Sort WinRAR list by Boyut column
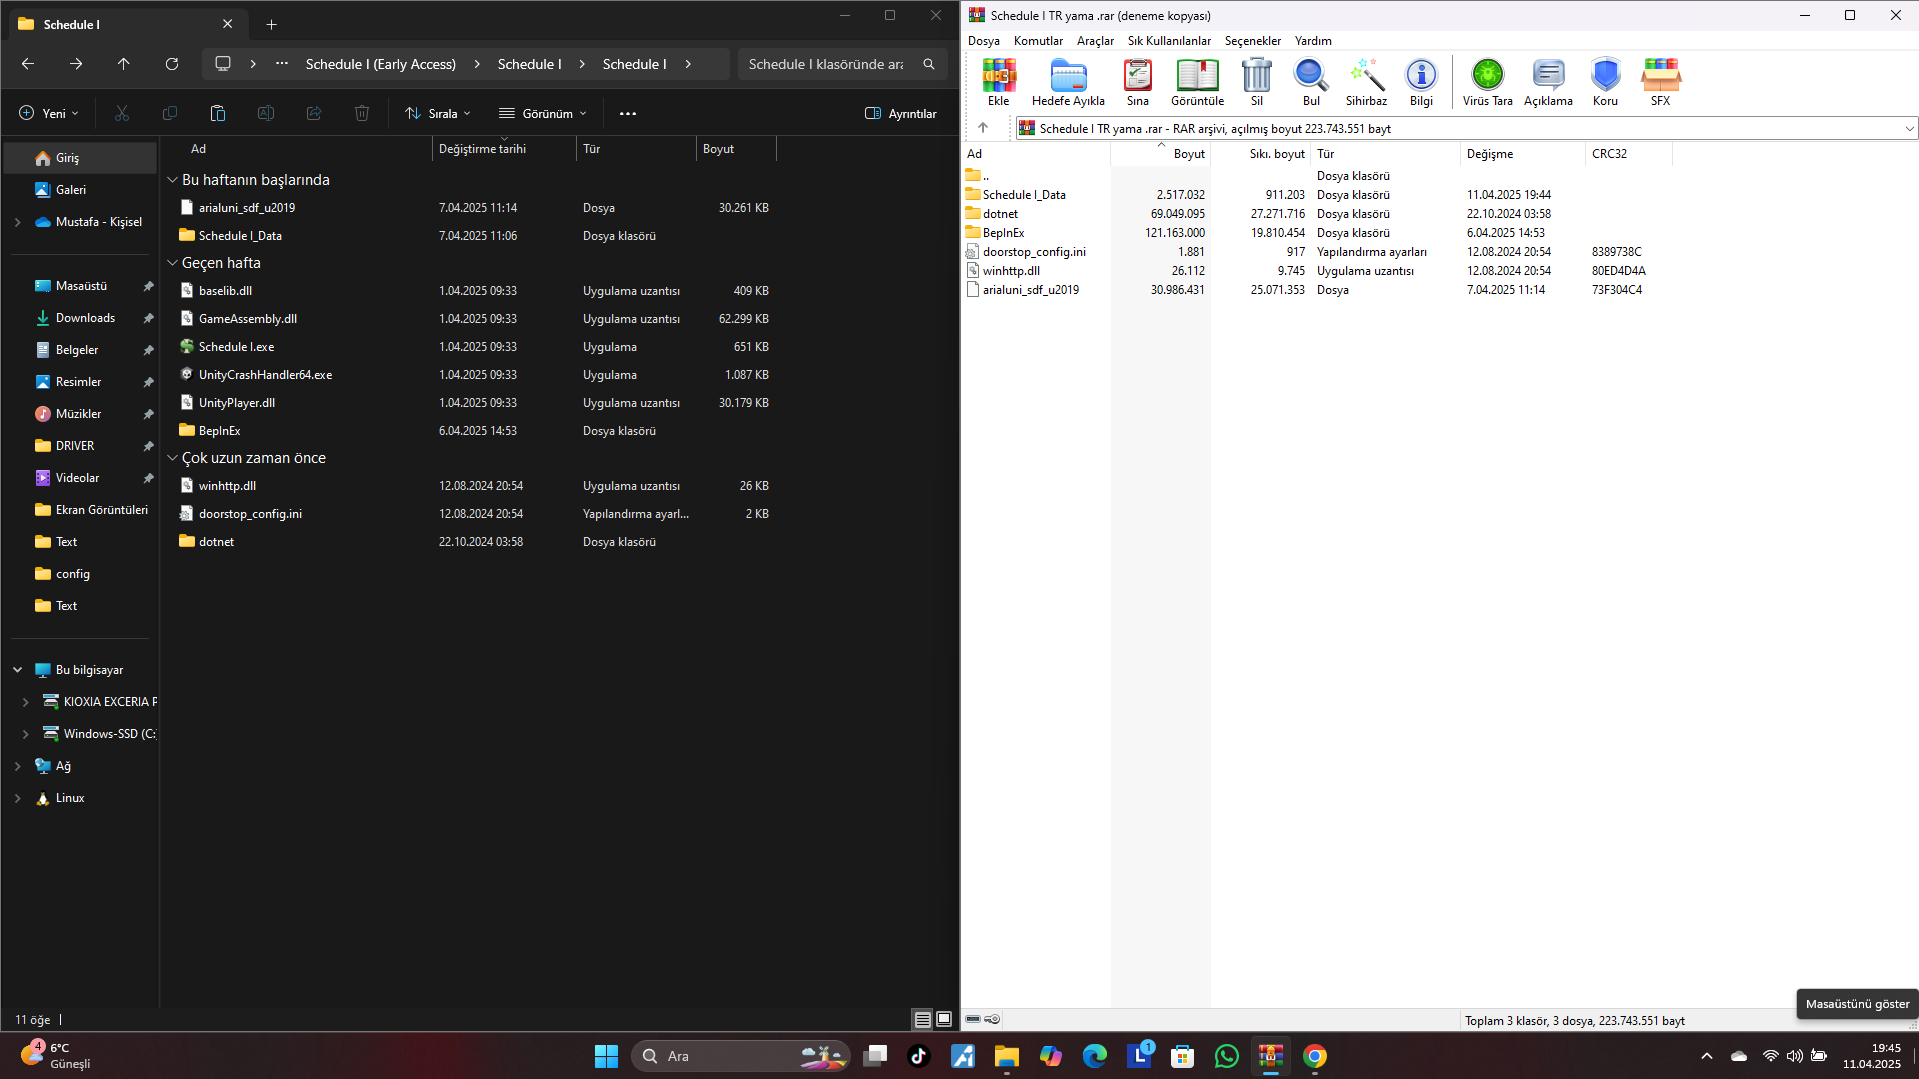 point(1160,154)
